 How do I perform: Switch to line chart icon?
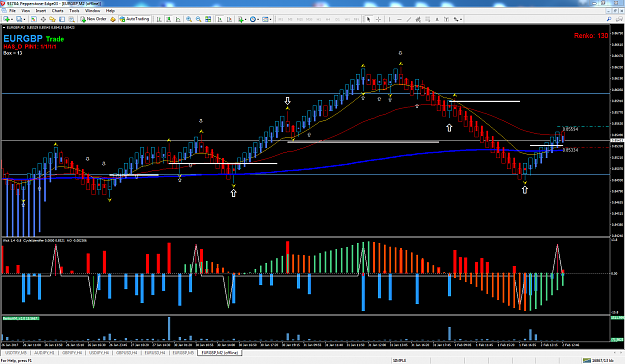click(178, 19)
